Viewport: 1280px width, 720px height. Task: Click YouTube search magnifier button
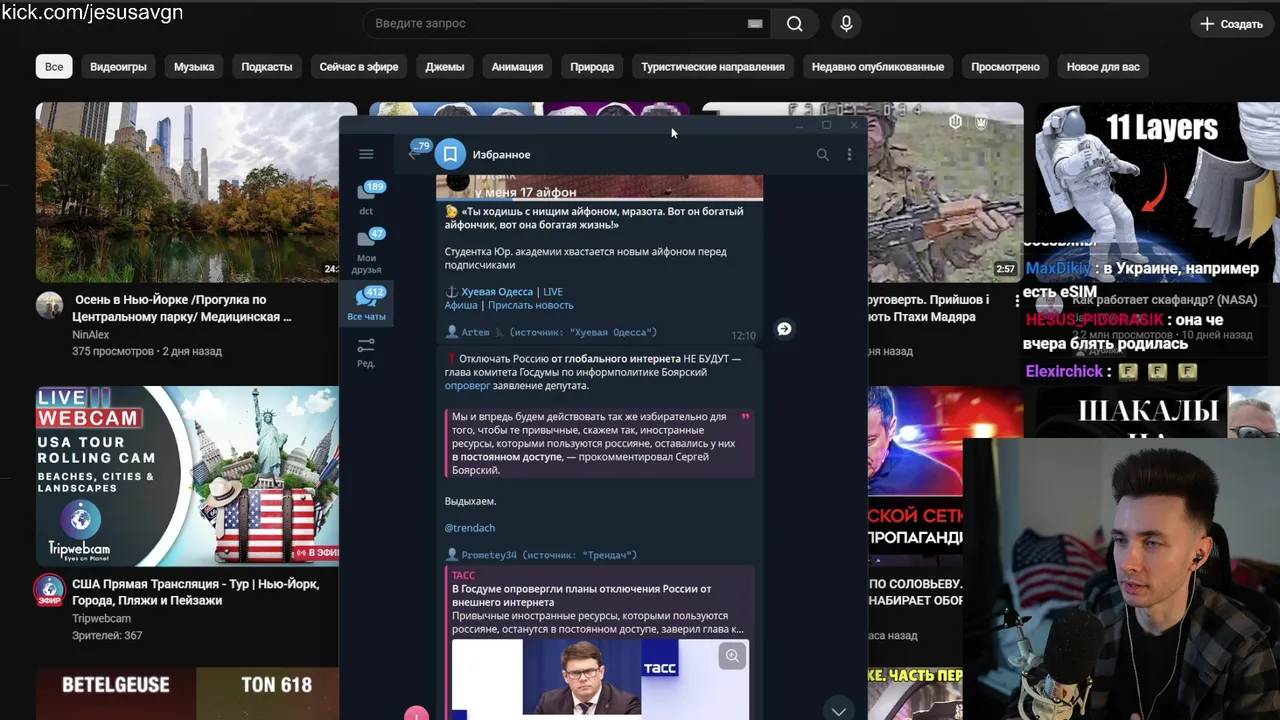(x=794, y=23)
